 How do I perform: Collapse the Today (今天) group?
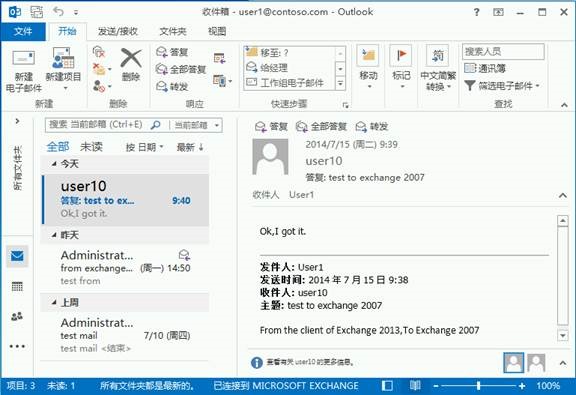pyautogui.click(x=54, y=164)
